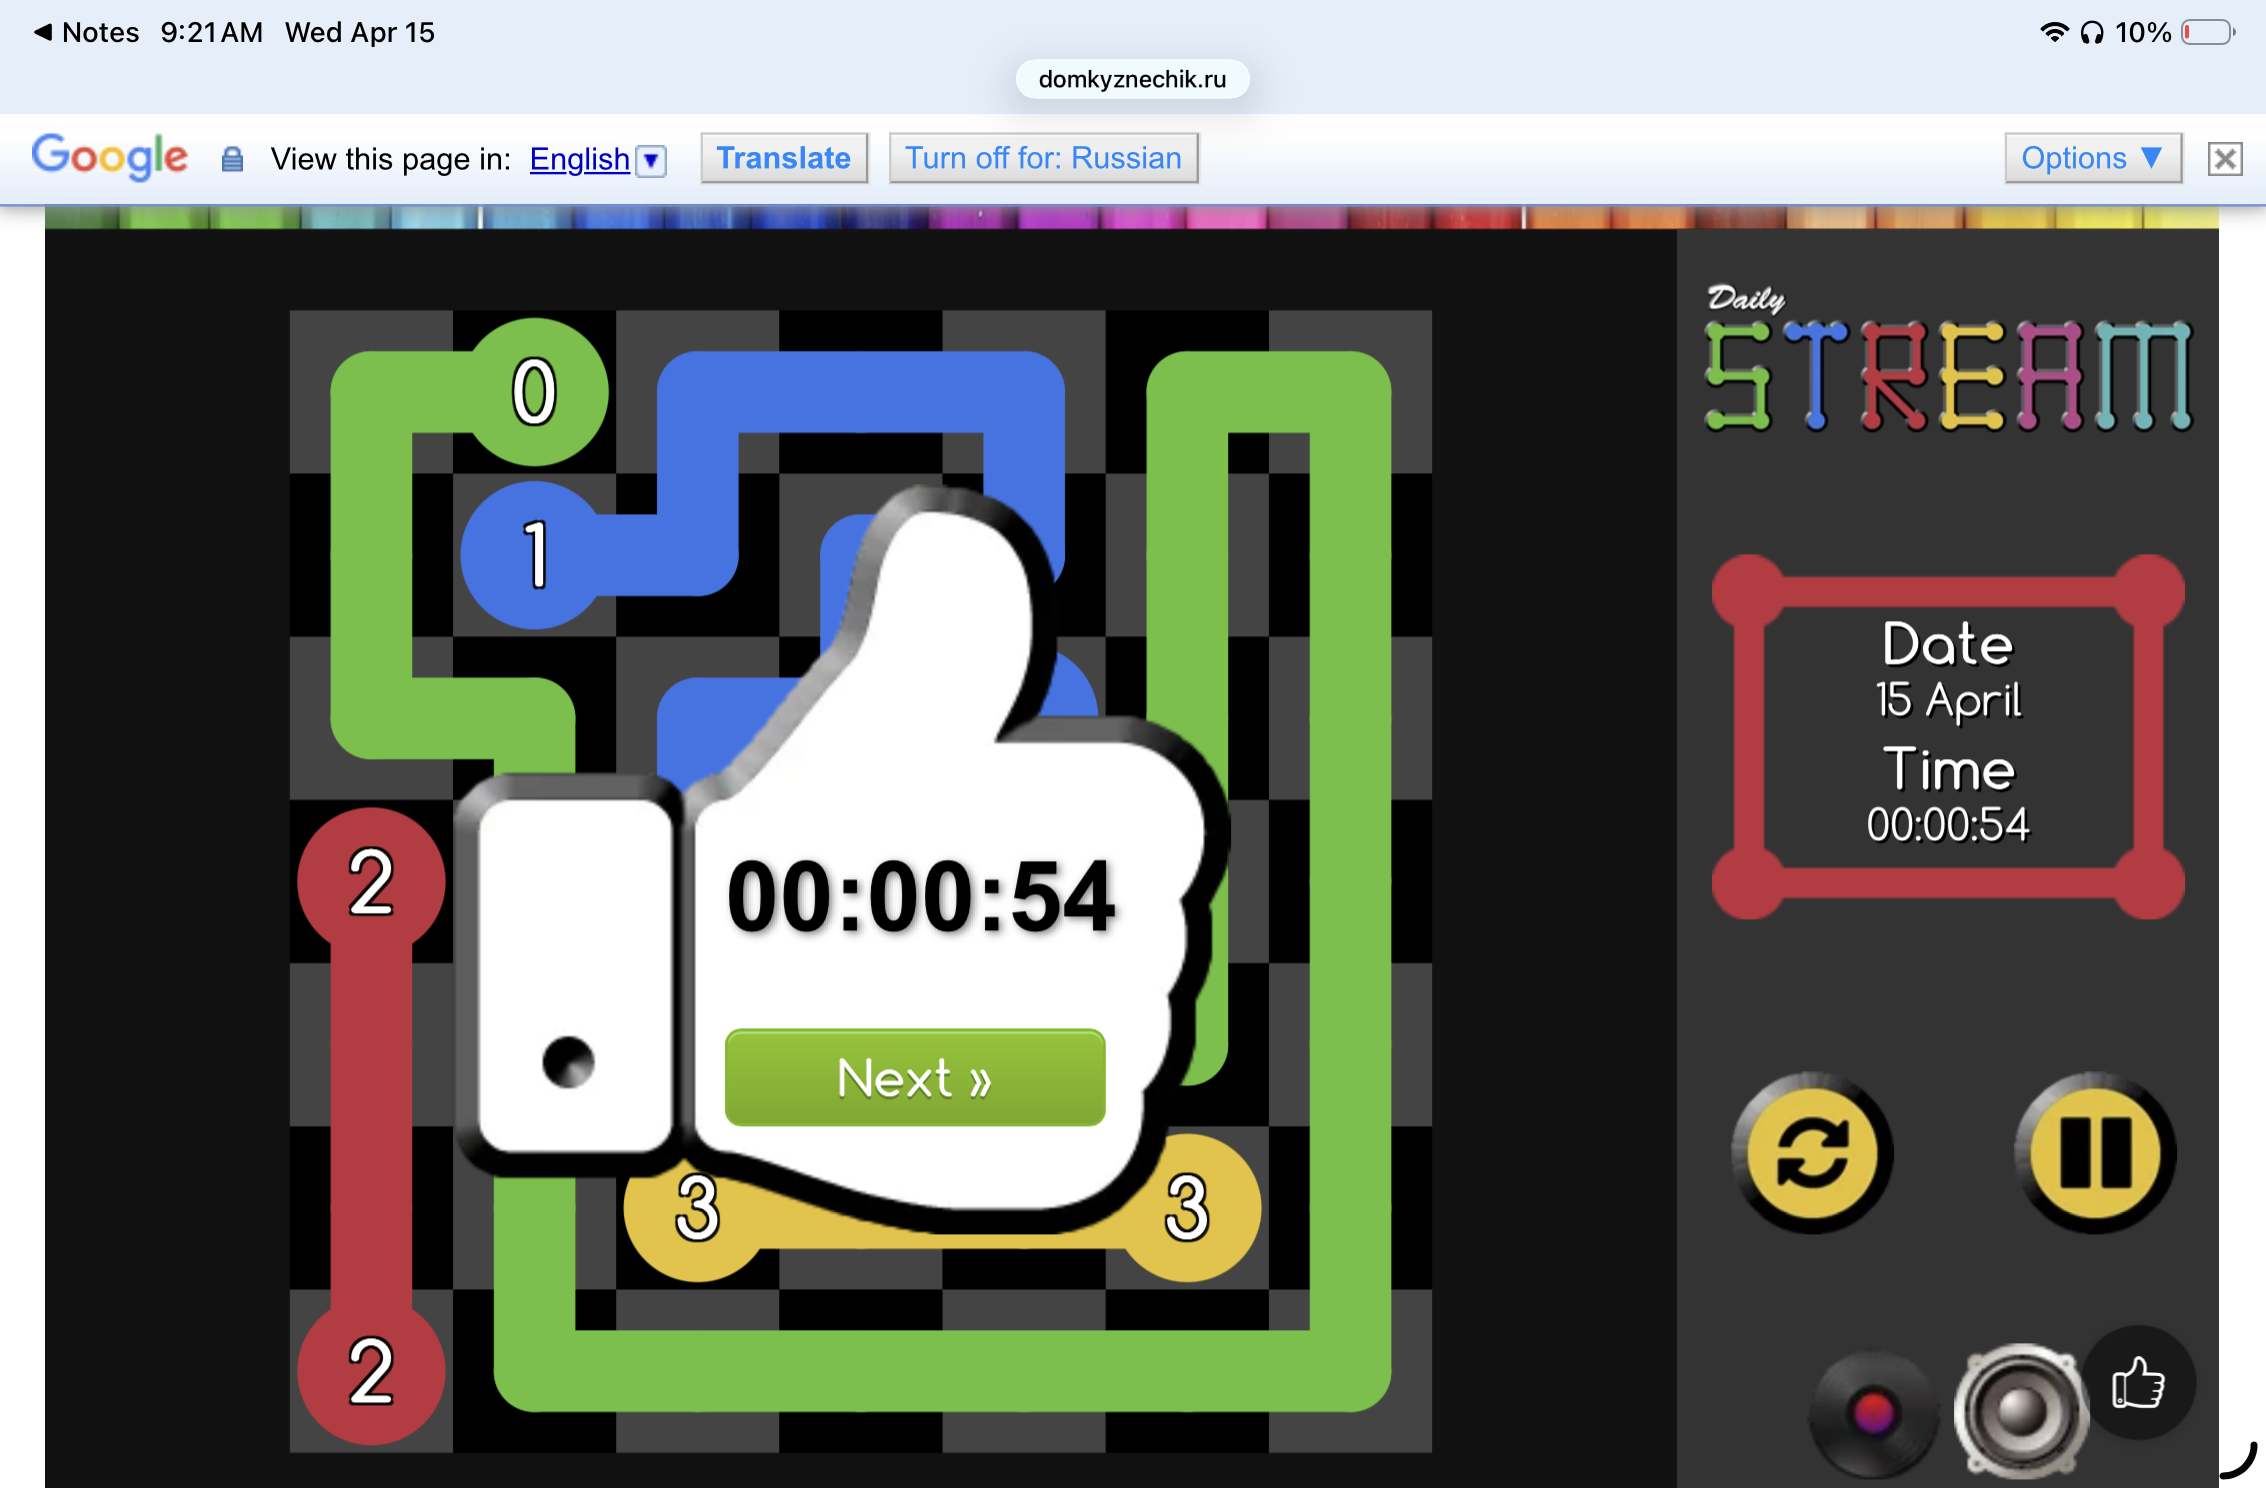Click the green 0 node
Screen dimensions: 2266x1488
[536, 391]
